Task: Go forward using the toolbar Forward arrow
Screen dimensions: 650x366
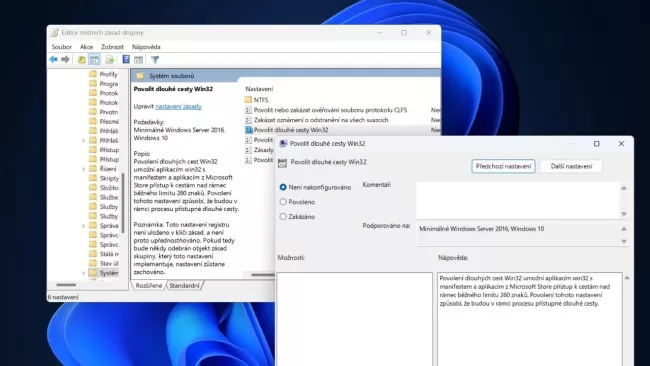Action: pyautogui.click(x=65, y=60)
